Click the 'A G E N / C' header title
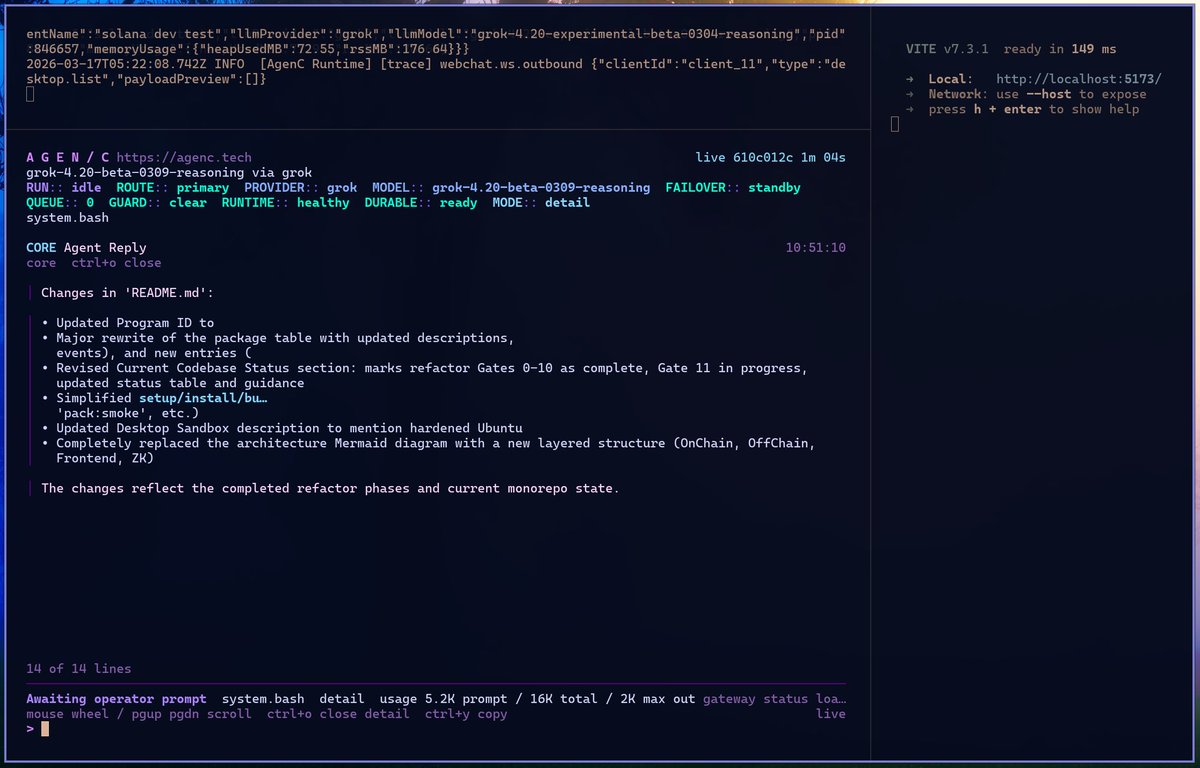The height and width of the screenshot is (768, 1200). click(x=68, y=157)
